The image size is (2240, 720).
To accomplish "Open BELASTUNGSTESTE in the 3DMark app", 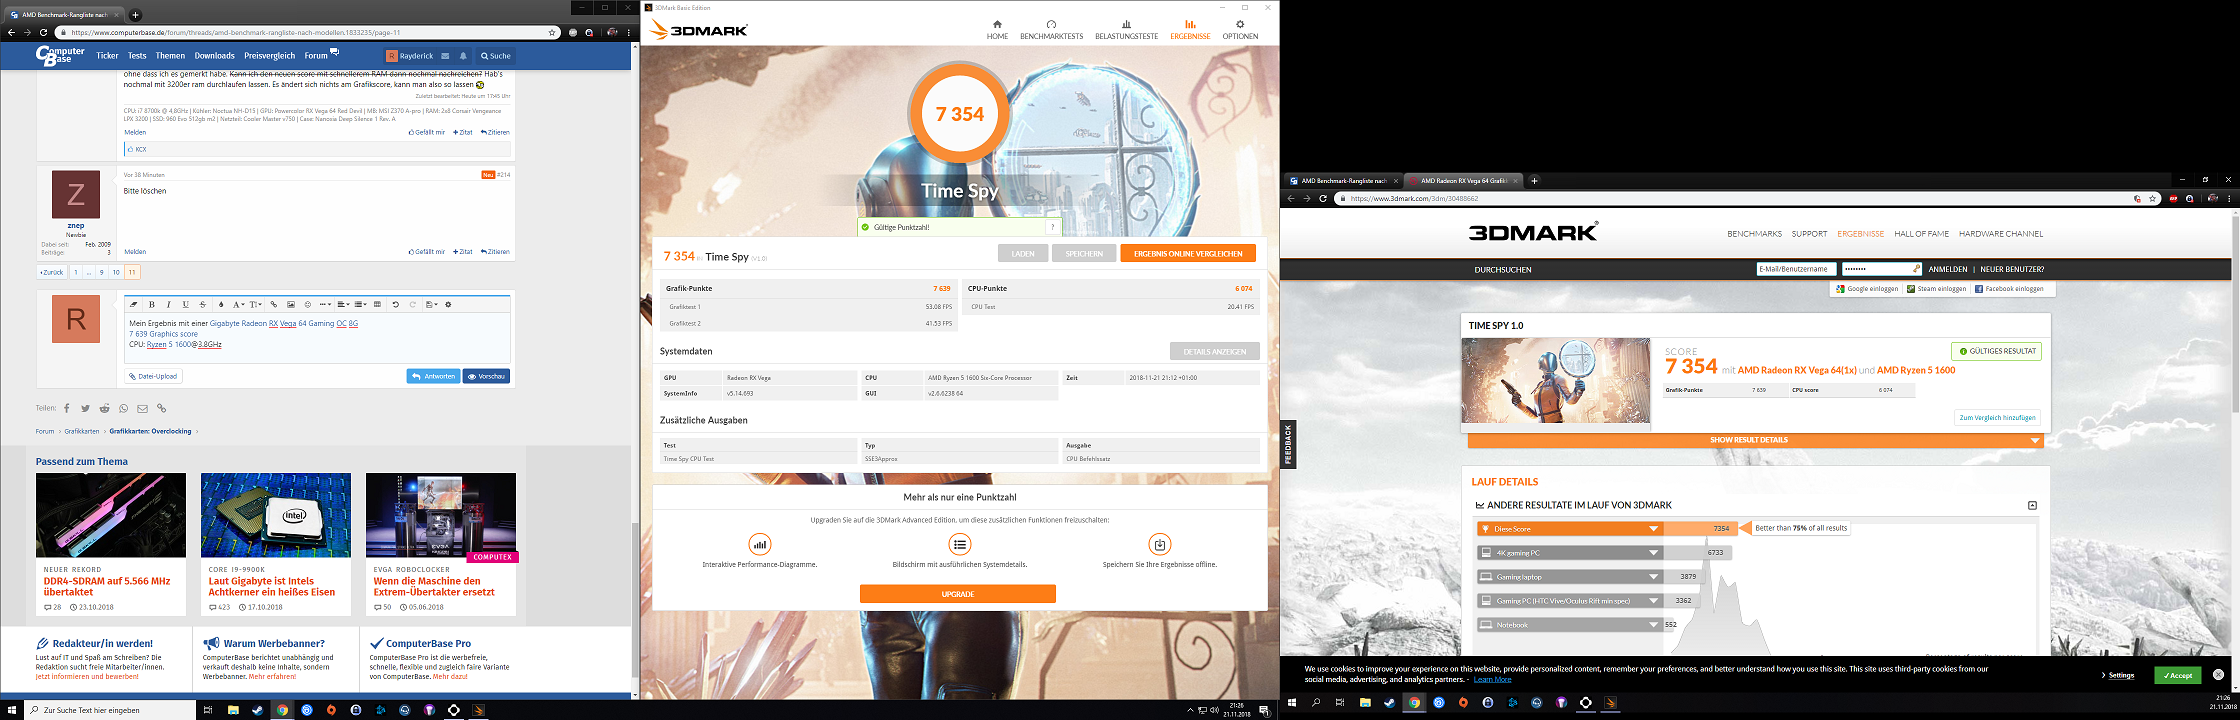I will [x=1126, y=30].
